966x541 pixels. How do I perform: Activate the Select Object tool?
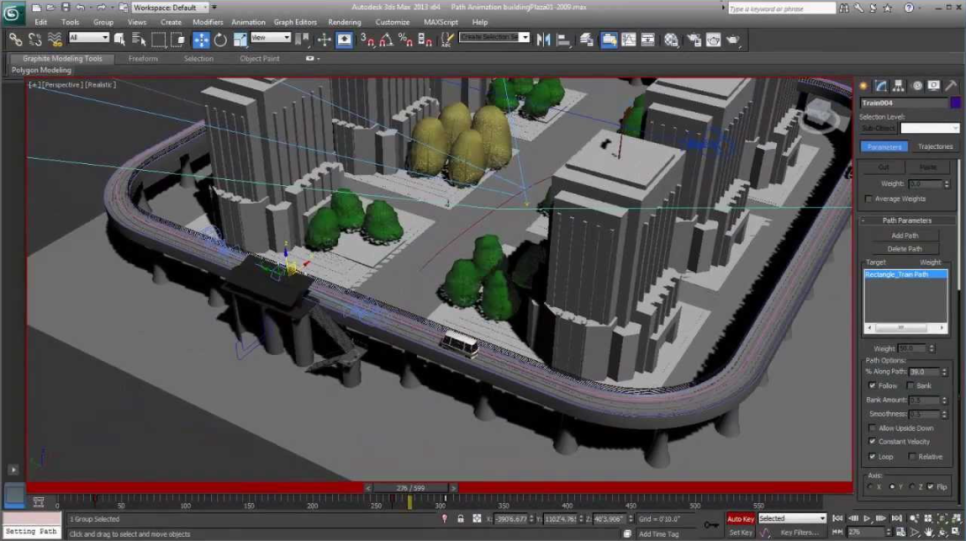(120, 40)
